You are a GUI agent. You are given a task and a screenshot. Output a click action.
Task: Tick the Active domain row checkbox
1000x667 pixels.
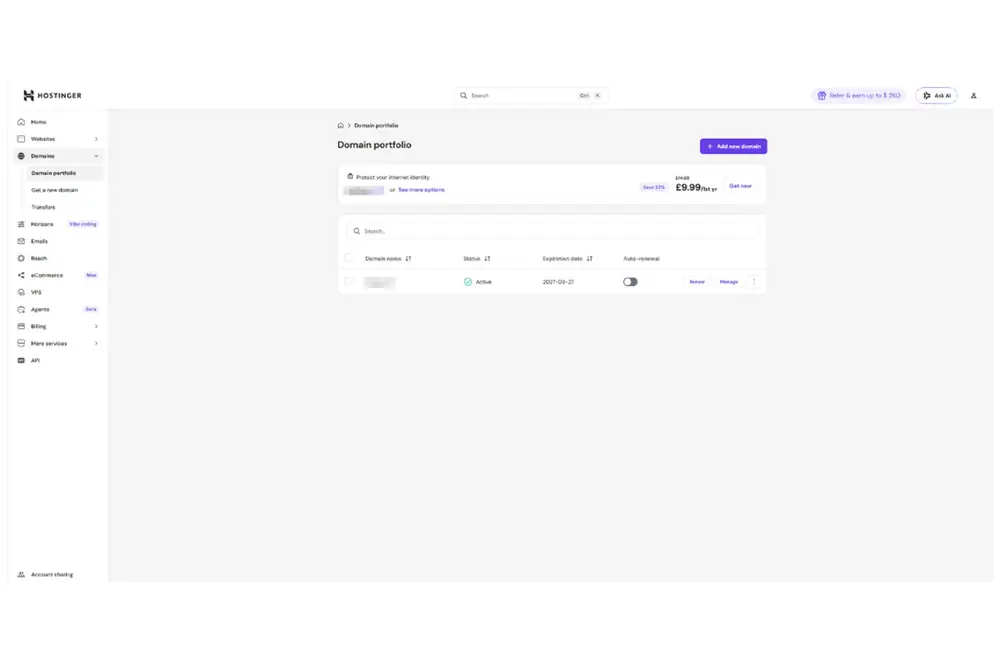[x=348, y=281]
